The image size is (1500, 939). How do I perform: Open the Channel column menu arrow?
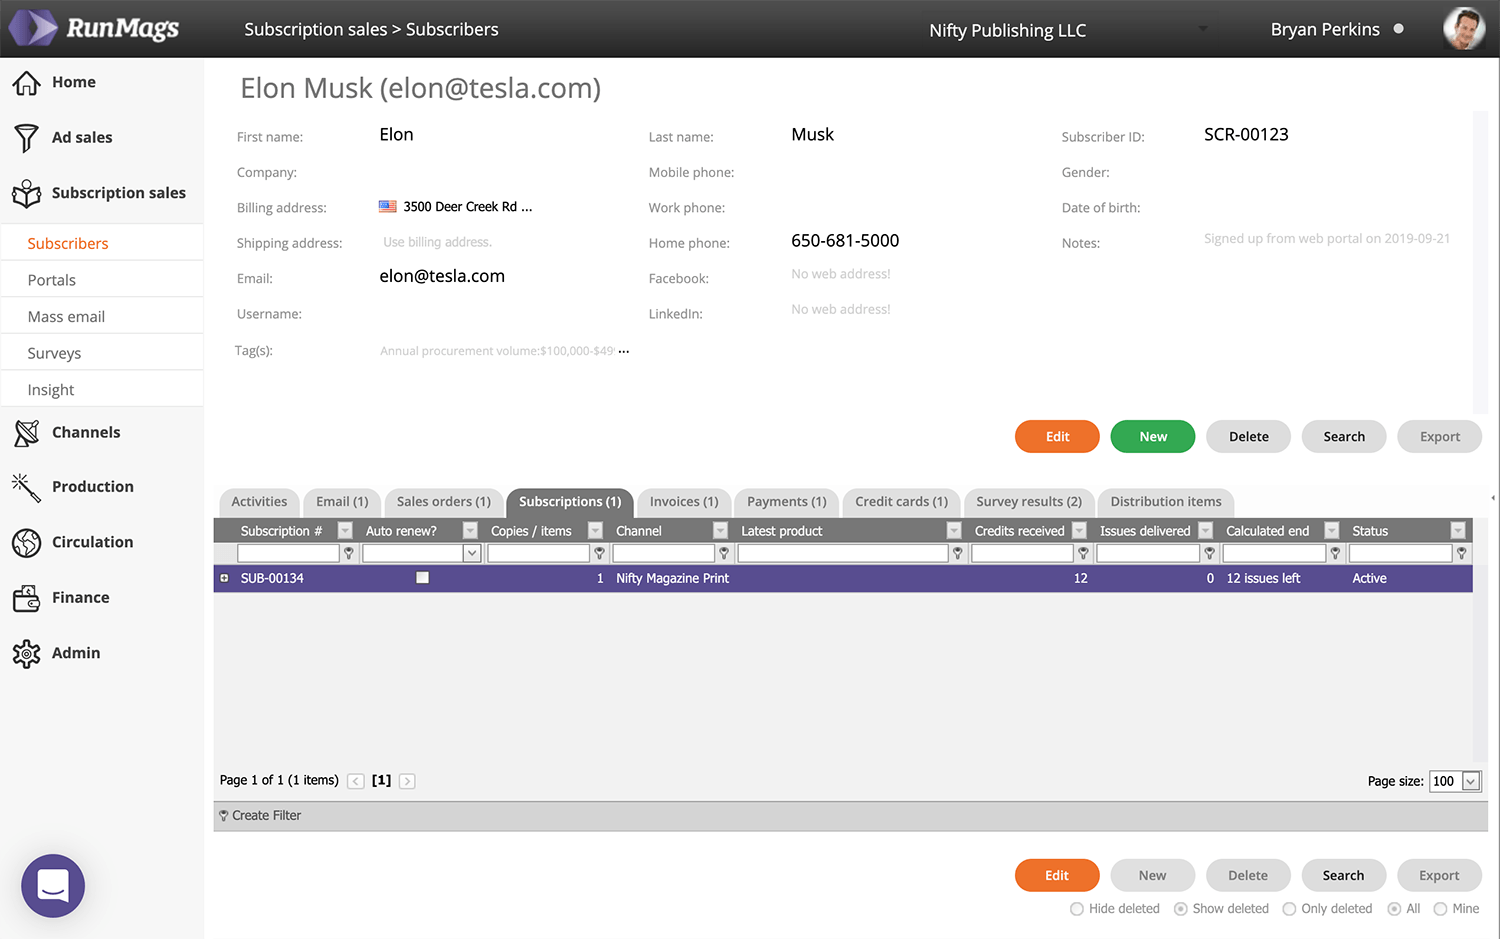click(x=720, y=531)
